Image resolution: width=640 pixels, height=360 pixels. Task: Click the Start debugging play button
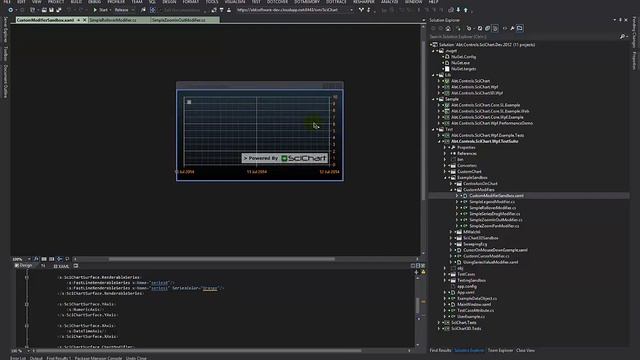point(95,10)
